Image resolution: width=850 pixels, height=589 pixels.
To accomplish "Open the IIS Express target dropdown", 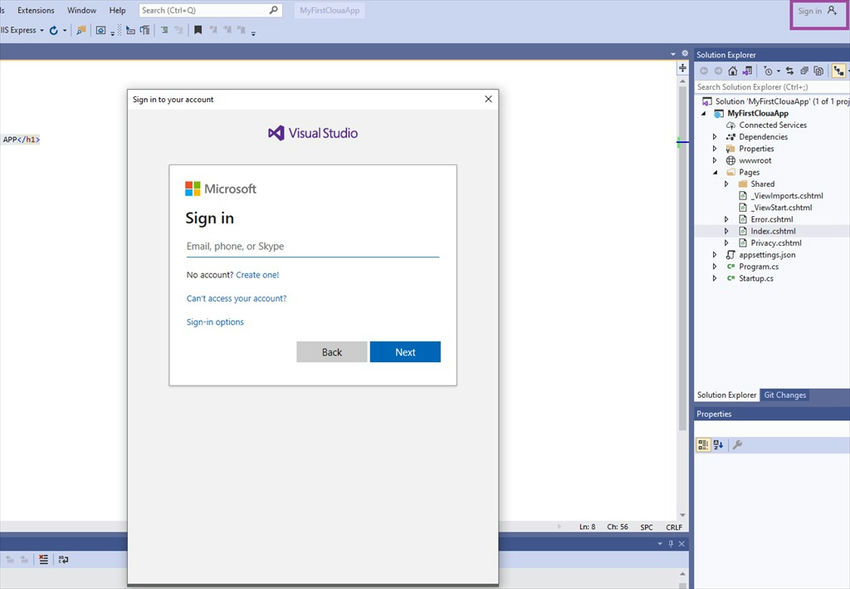I will click(41, 30).
